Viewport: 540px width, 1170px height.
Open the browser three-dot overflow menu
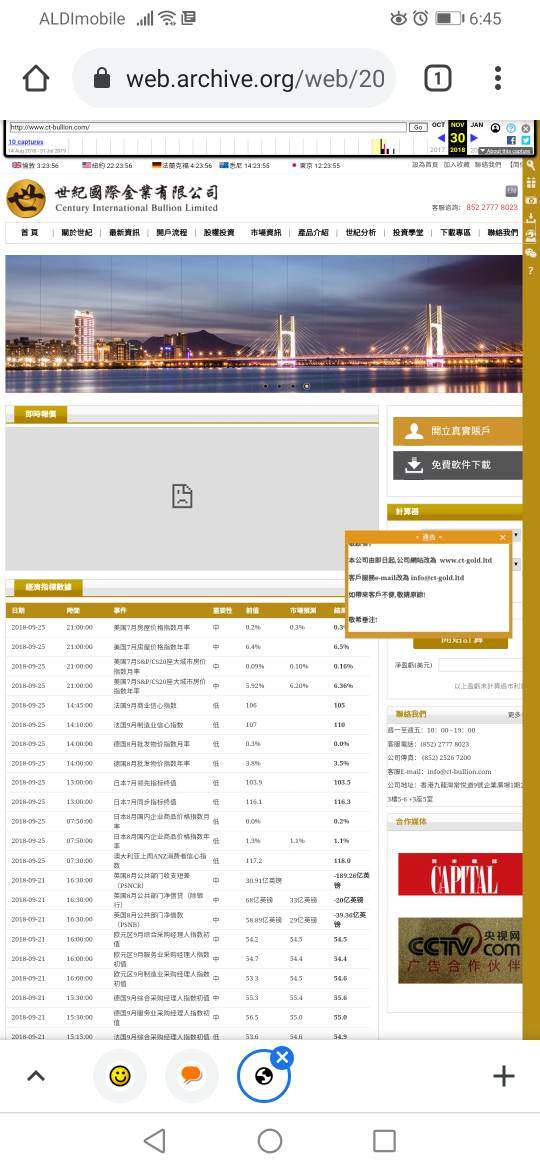pyautogui.click(x=497, y=78)
